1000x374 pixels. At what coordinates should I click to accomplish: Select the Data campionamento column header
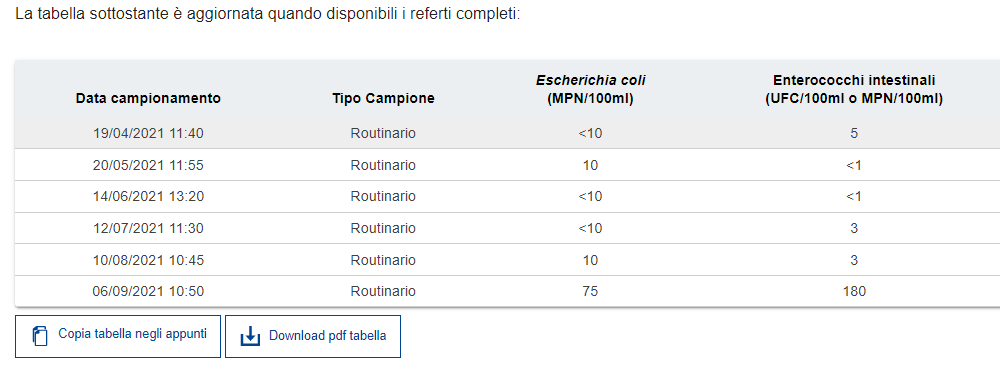click(x=148, y=98)
